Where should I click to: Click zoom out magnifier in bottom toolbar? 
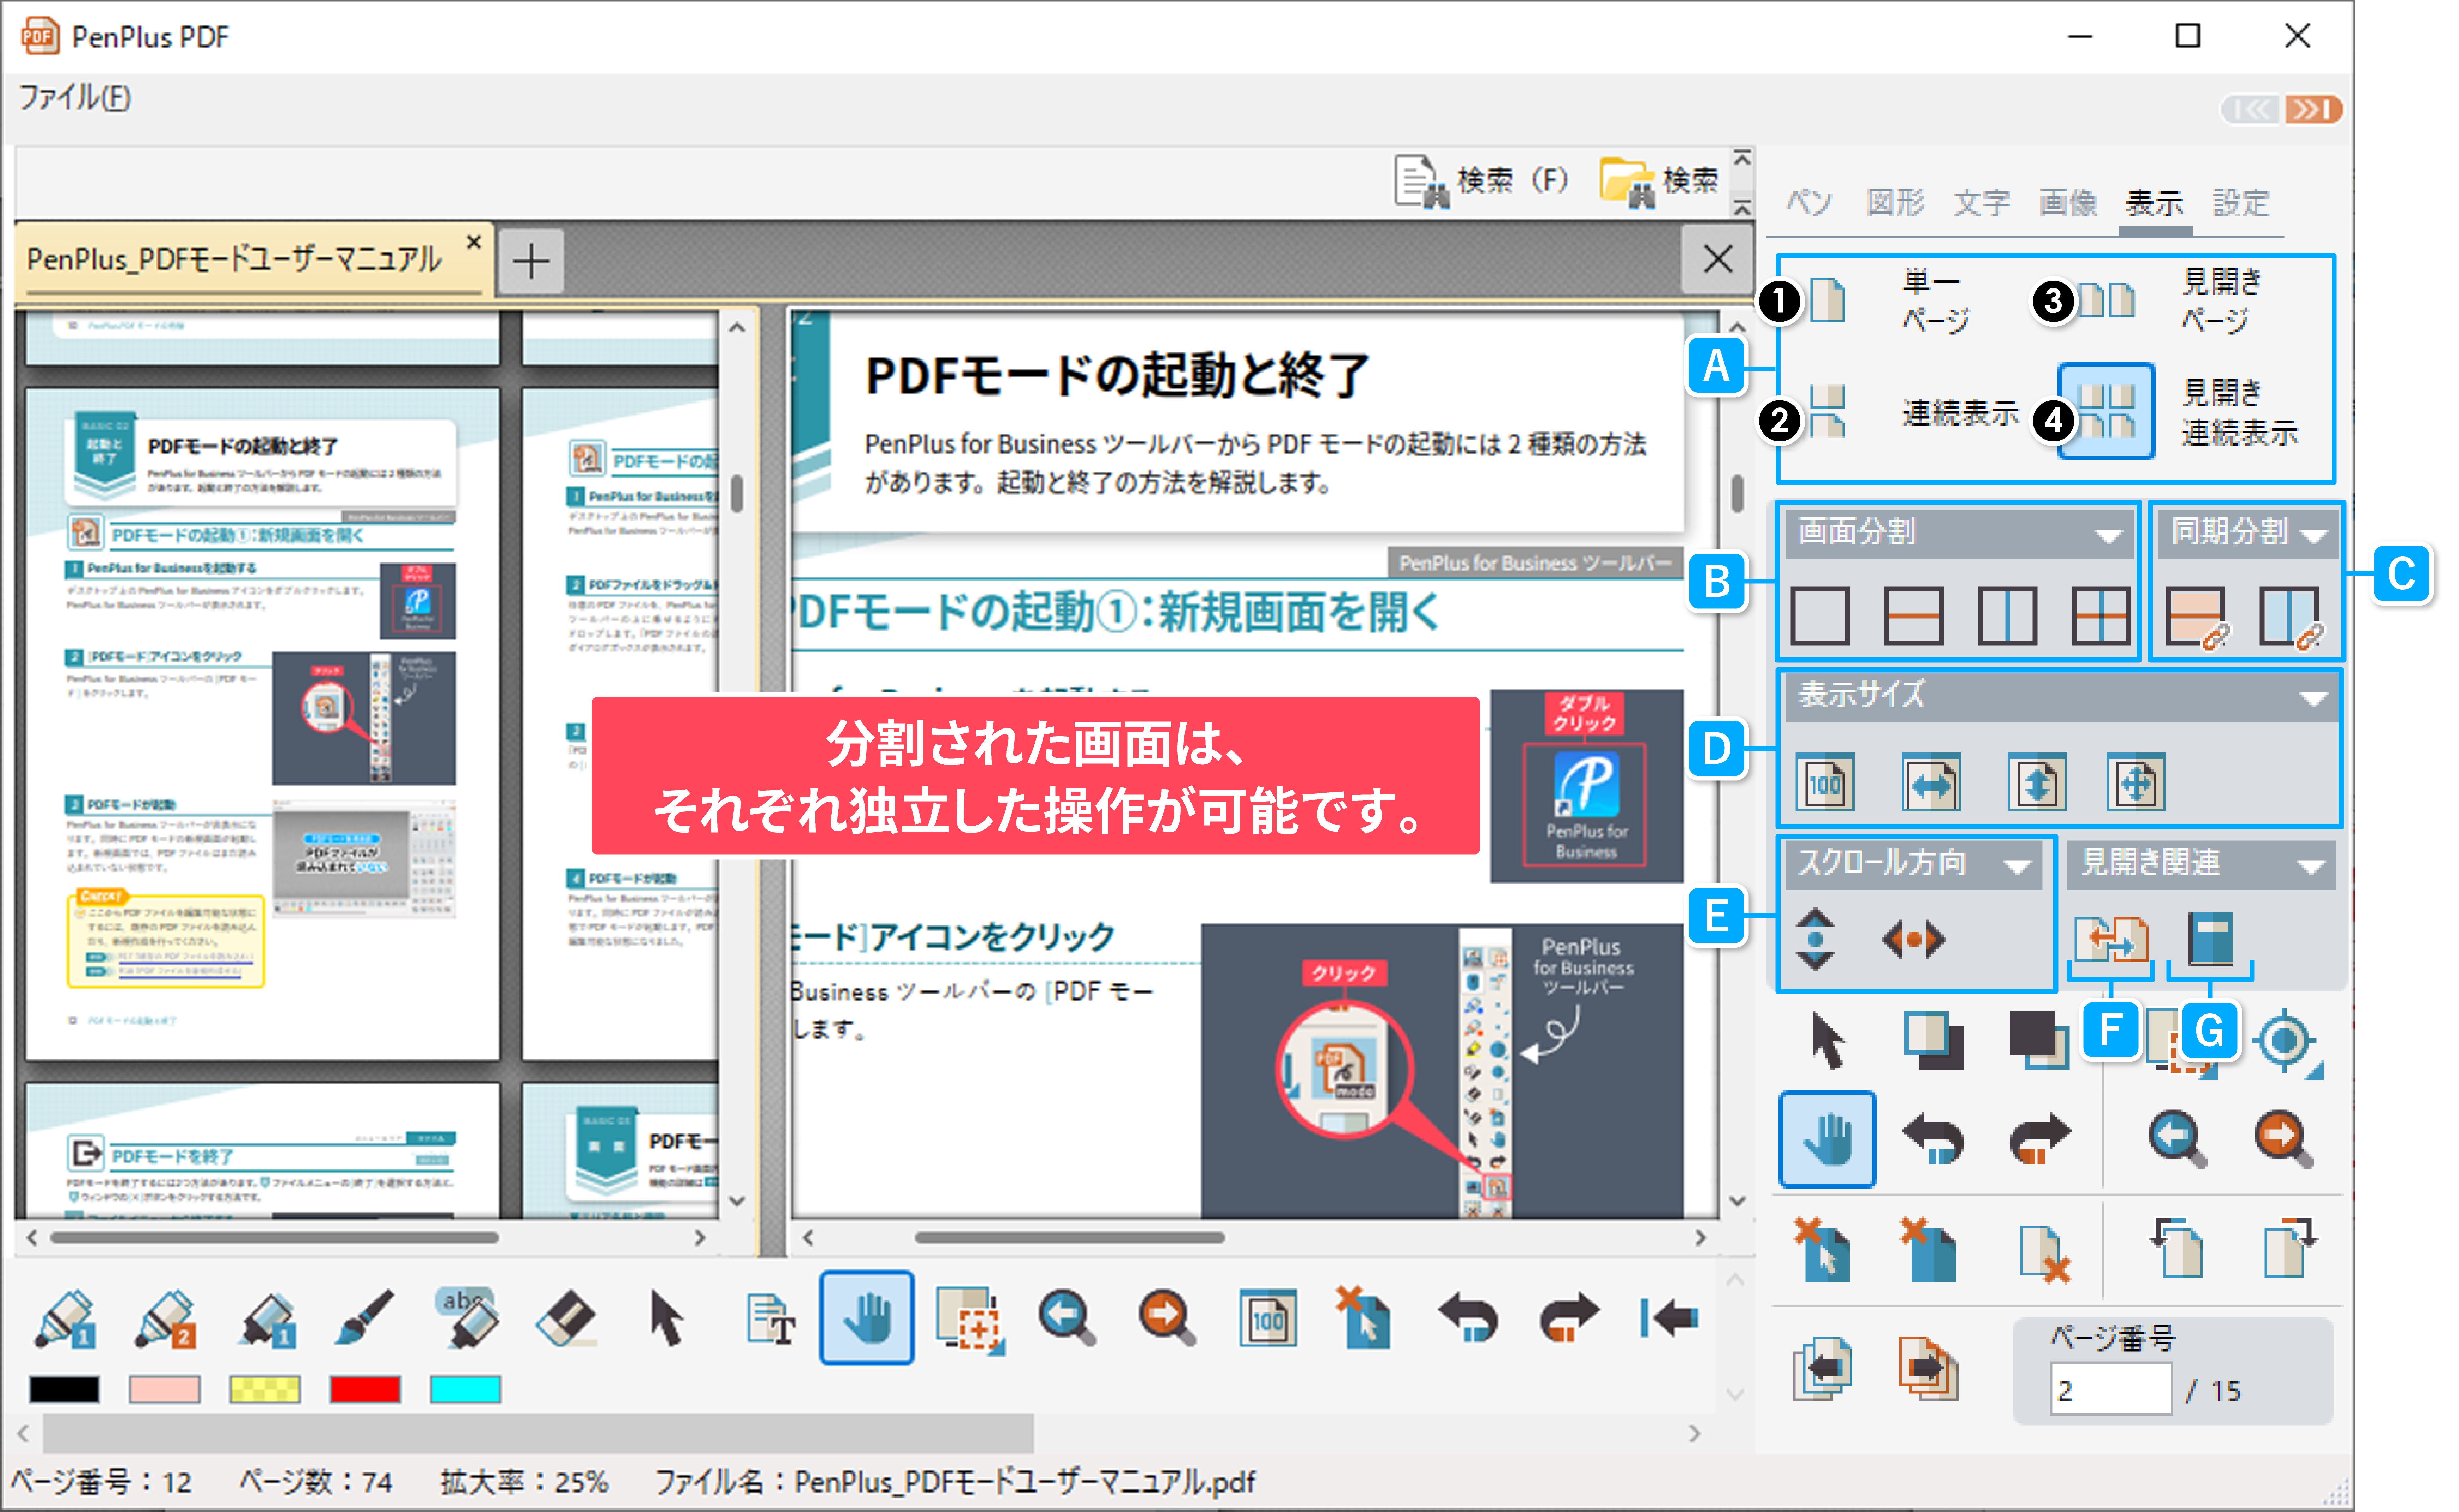coord(1067,1318)
